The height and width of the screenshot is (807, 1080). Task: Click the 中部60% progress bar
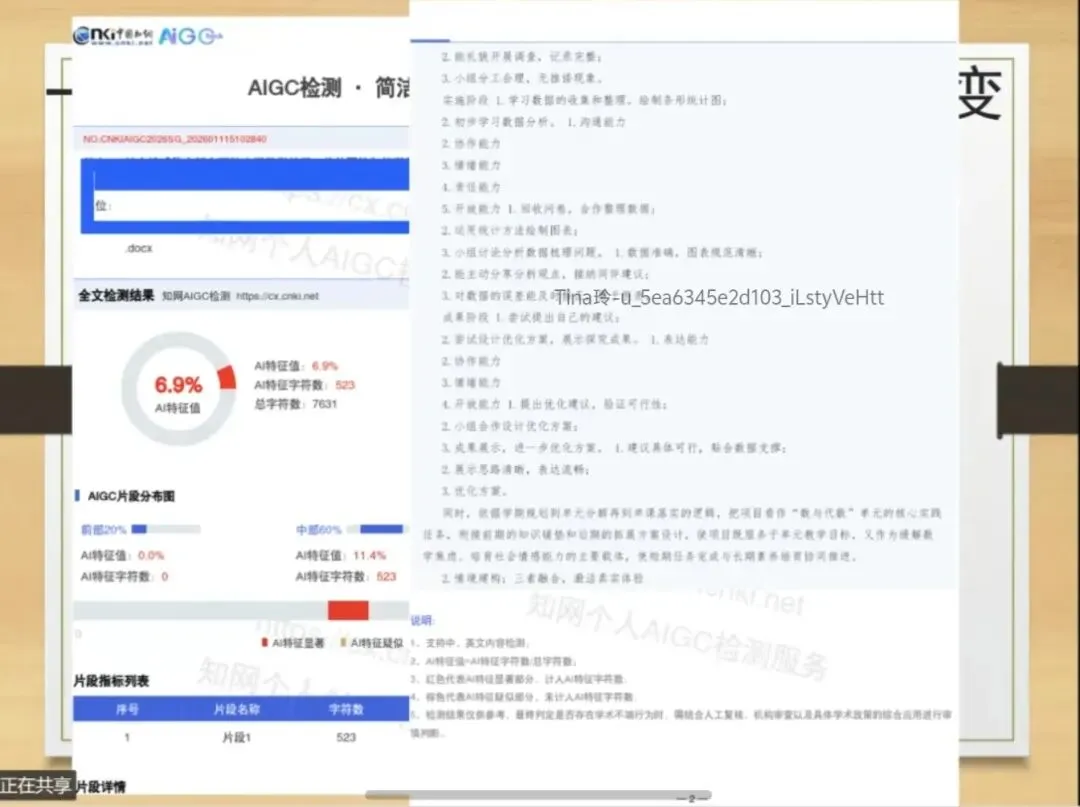[x=377, y=529]
